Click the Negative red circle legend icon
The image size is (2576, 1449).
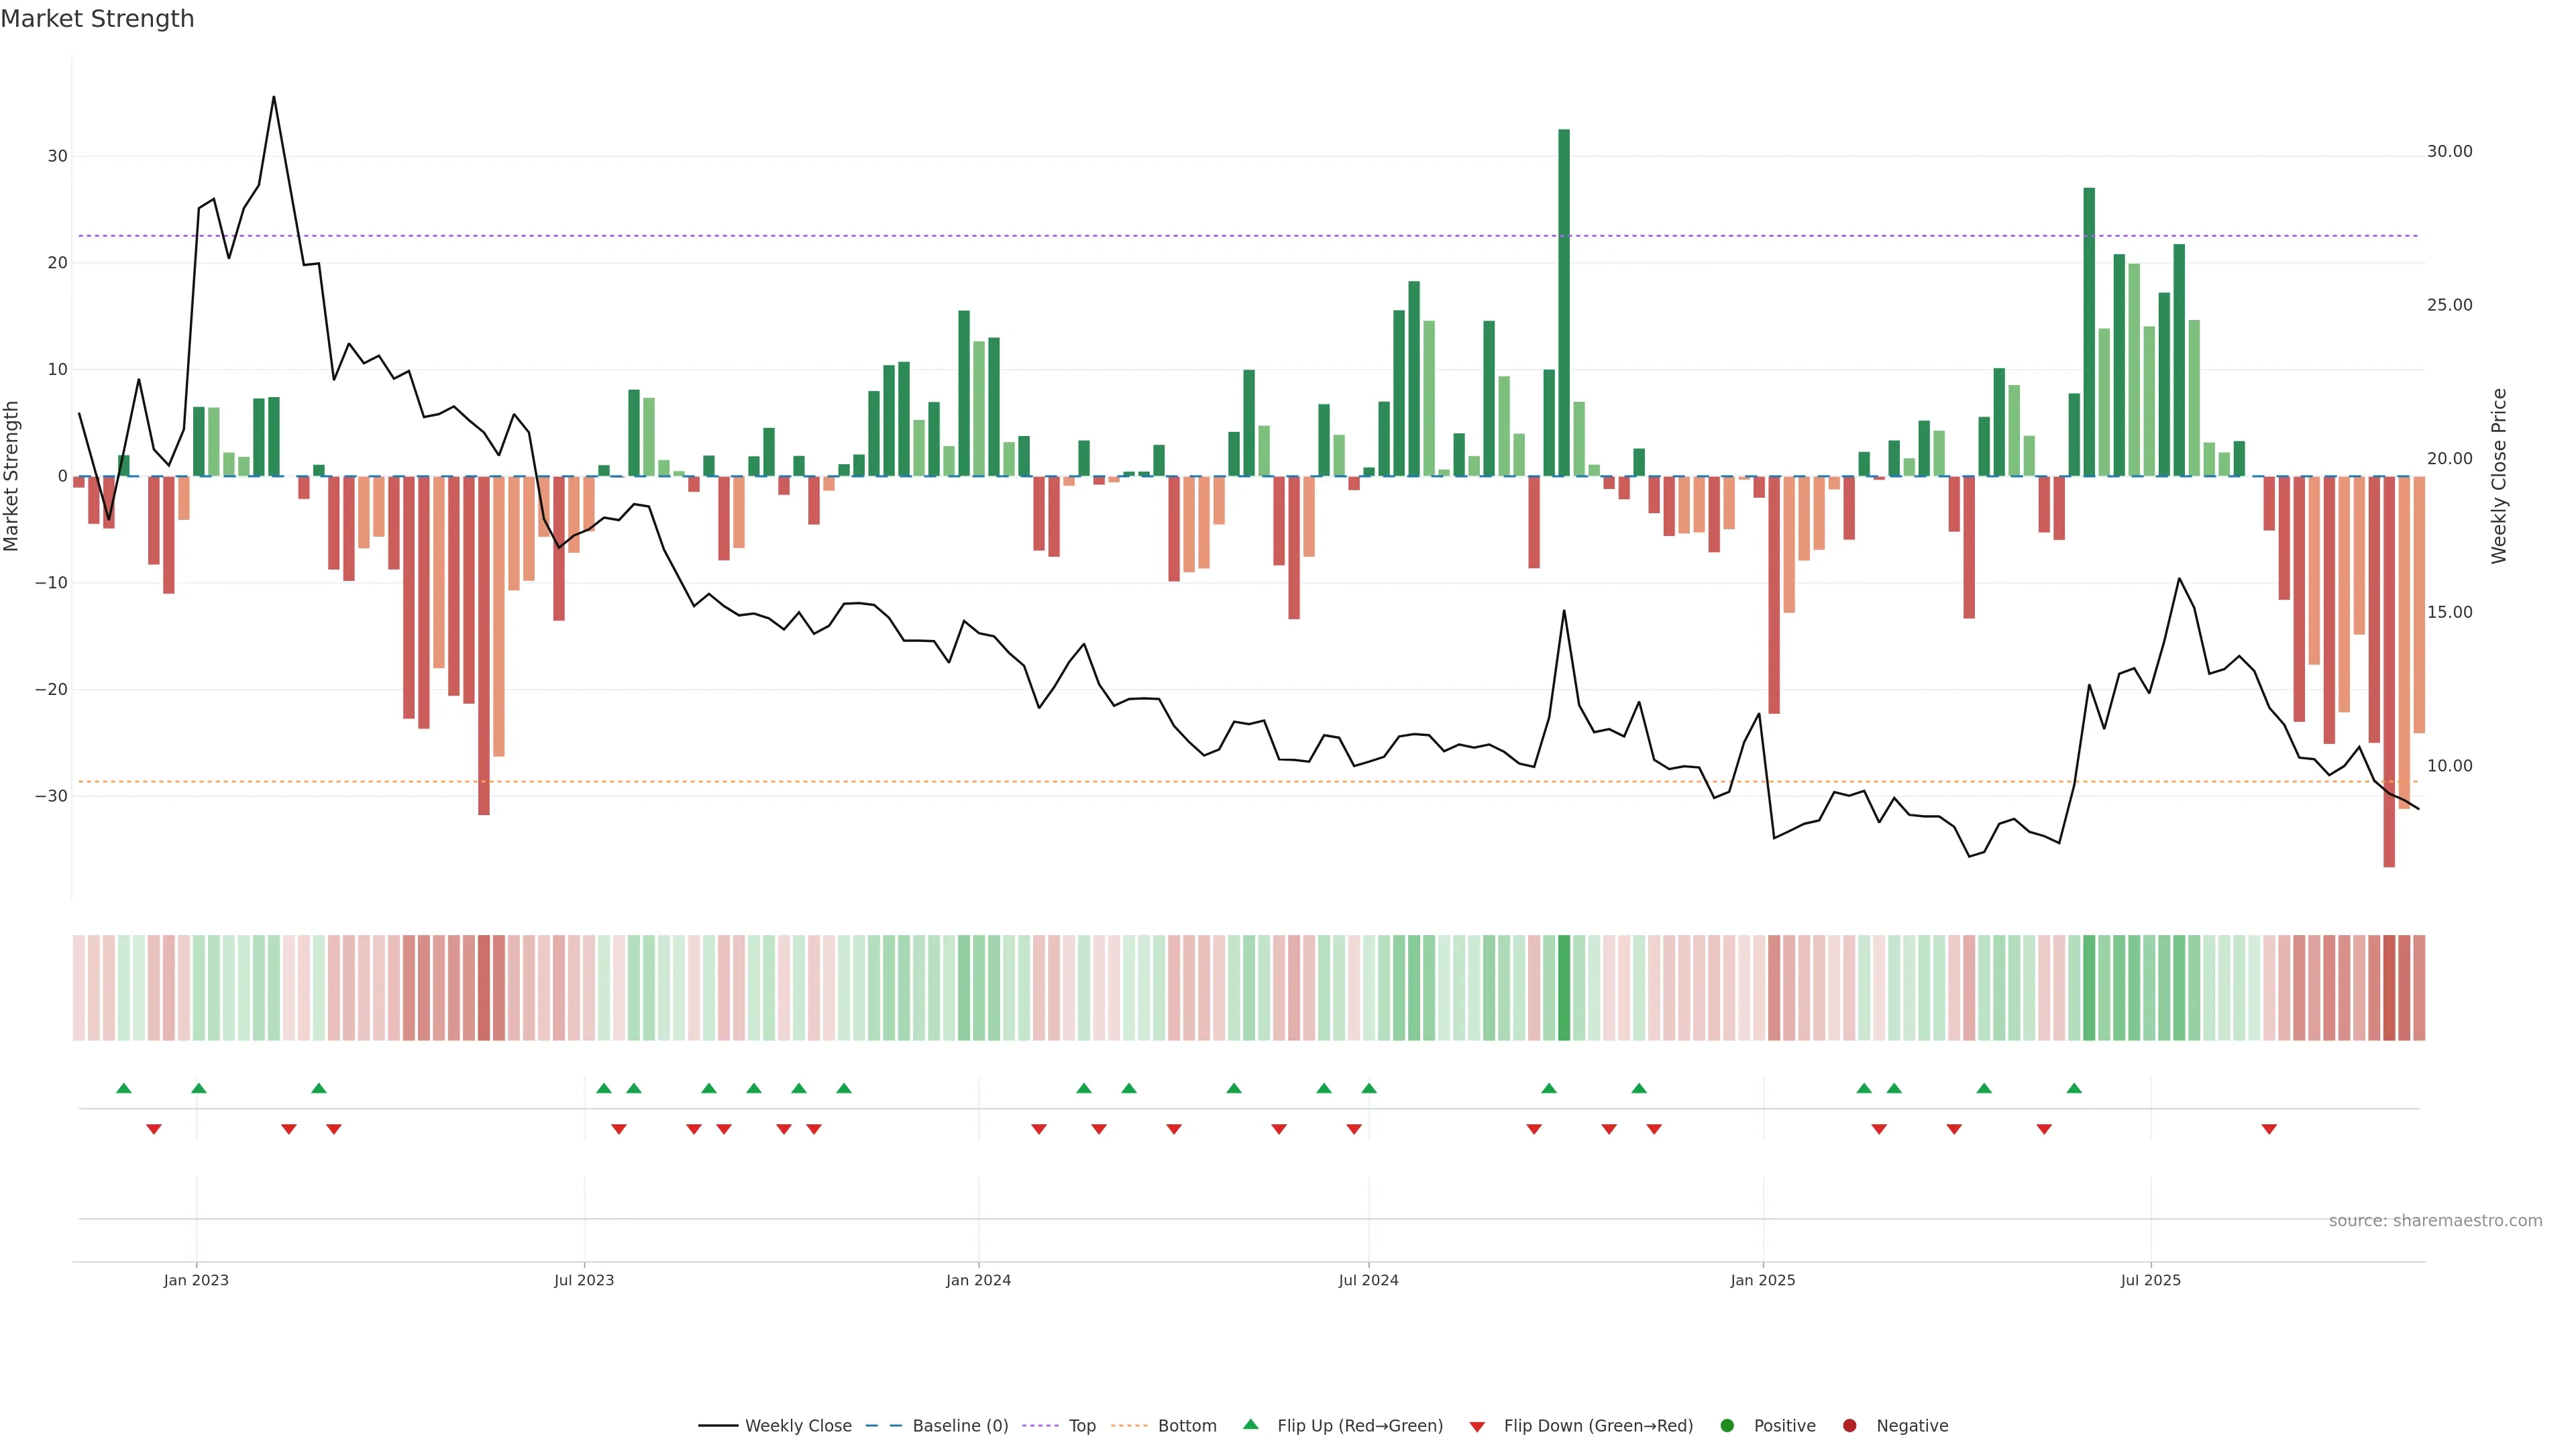[1849, 1426]
